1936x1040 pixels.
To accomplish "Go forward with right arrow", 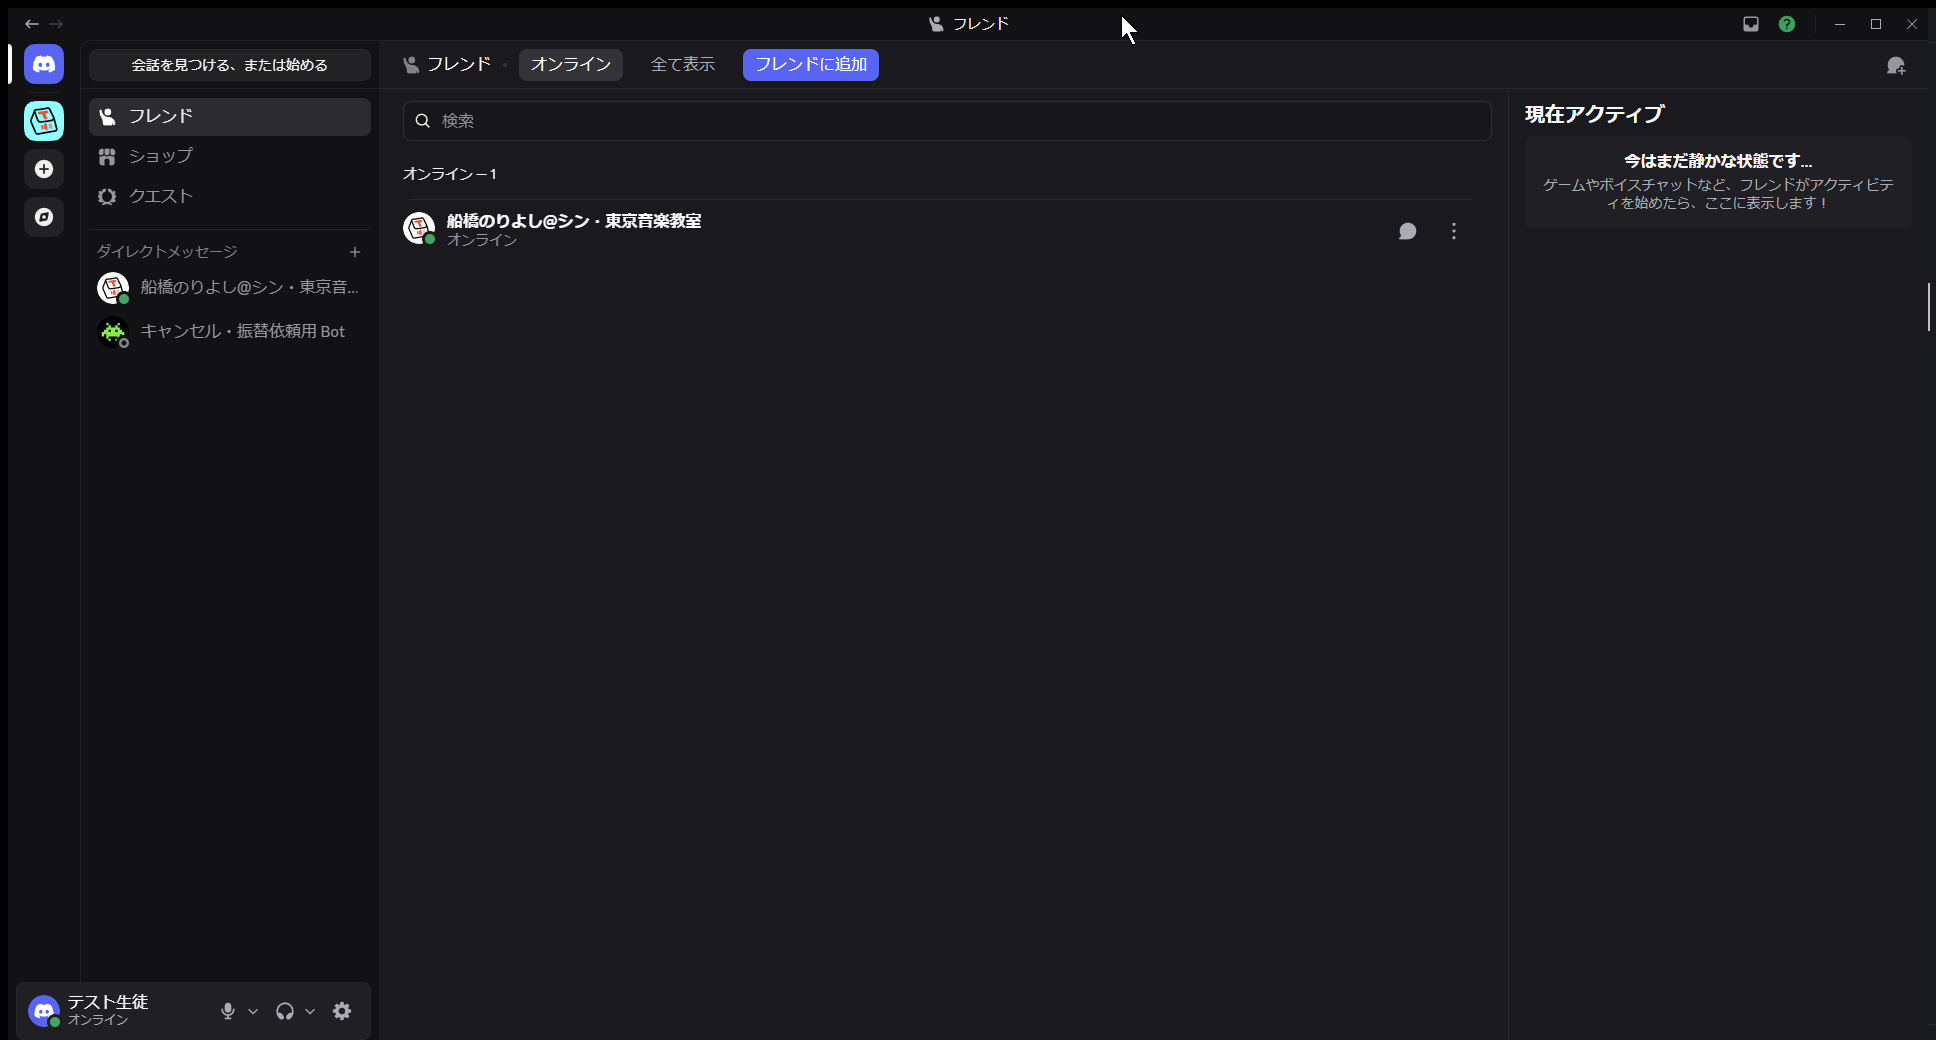I will 56,24.
